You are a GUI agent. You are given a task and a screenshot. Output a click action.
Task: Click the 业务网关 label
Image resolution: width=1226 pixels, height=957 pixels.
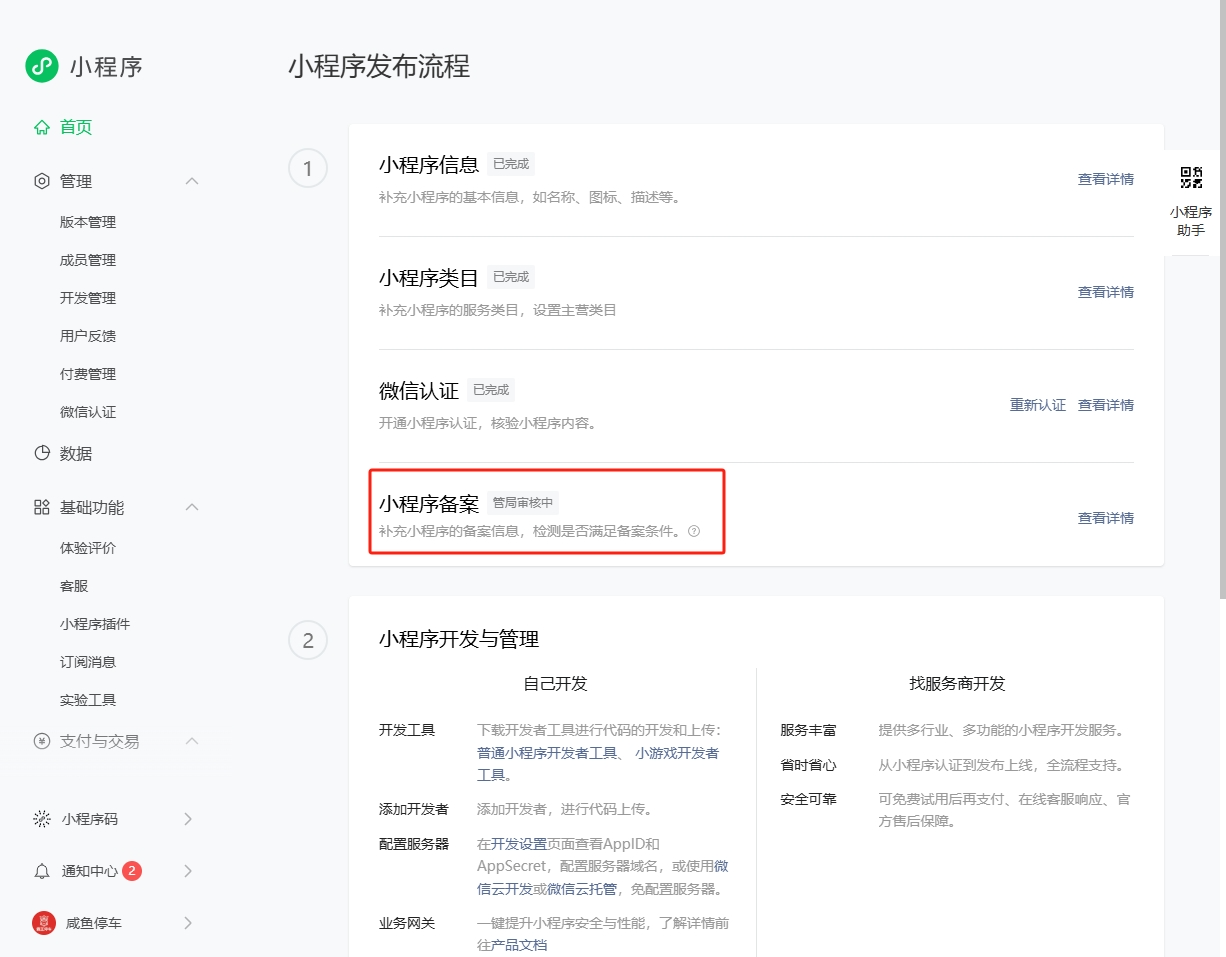(407, 923)
